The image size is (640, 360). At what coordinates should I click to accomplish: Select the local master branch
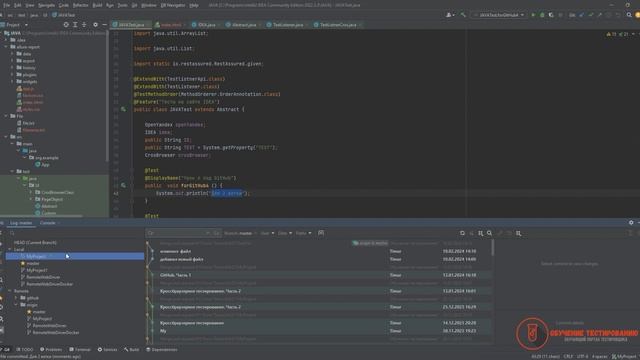[x=33, y=263]
